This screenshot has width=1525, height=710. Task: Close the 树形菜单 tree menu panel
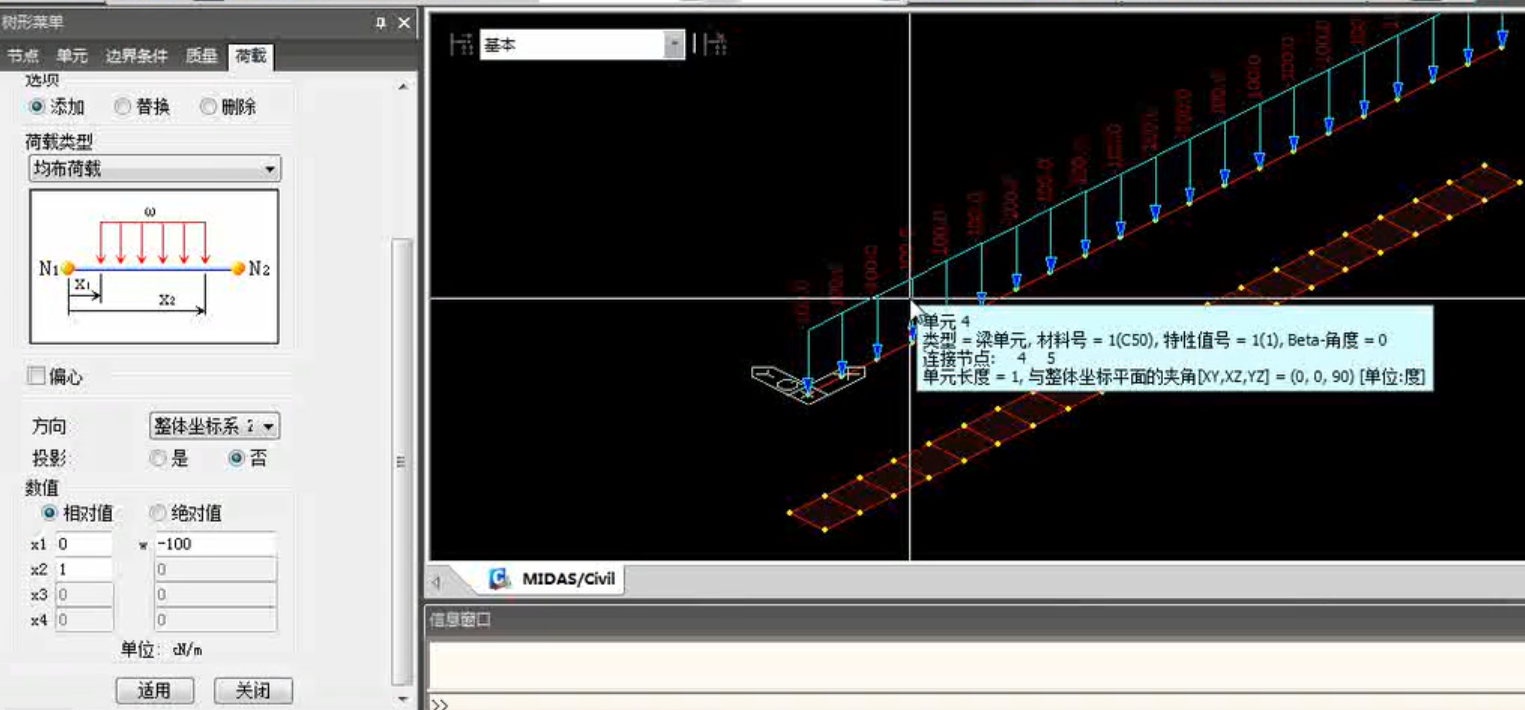(403, 23)
